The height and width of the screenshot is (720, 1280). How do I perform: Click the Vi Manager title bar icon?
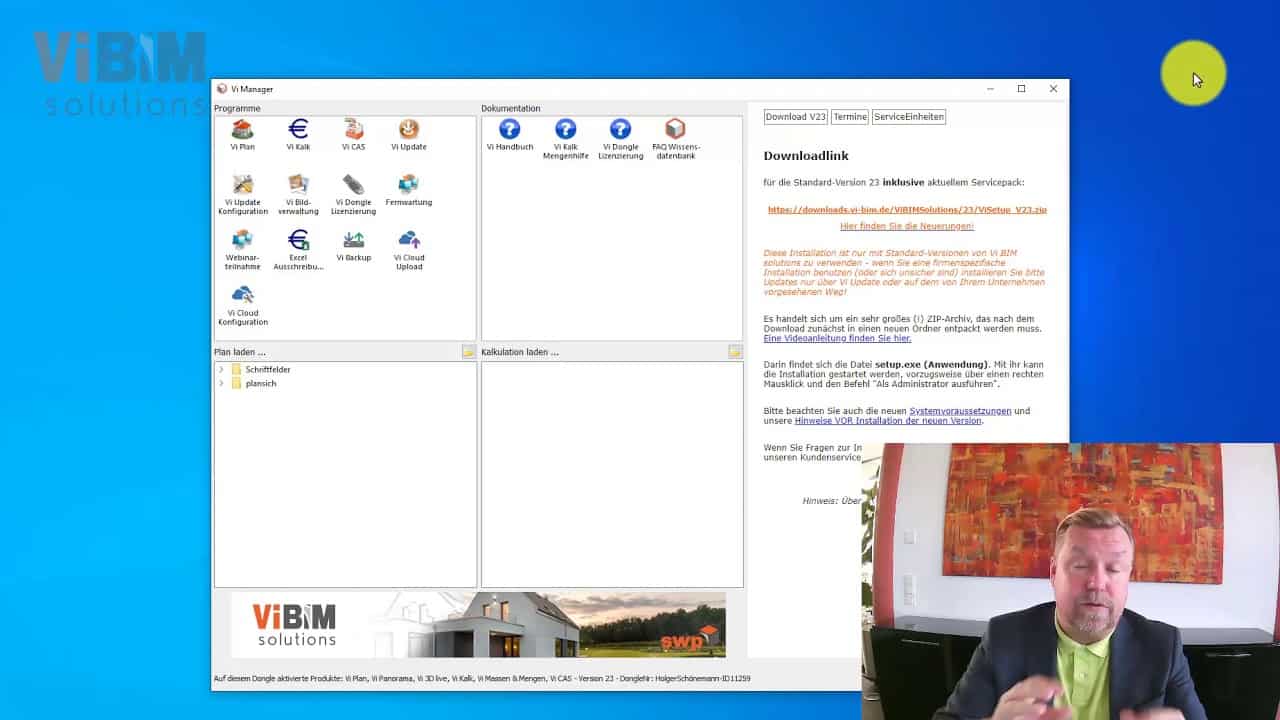[x=222, y=89]
